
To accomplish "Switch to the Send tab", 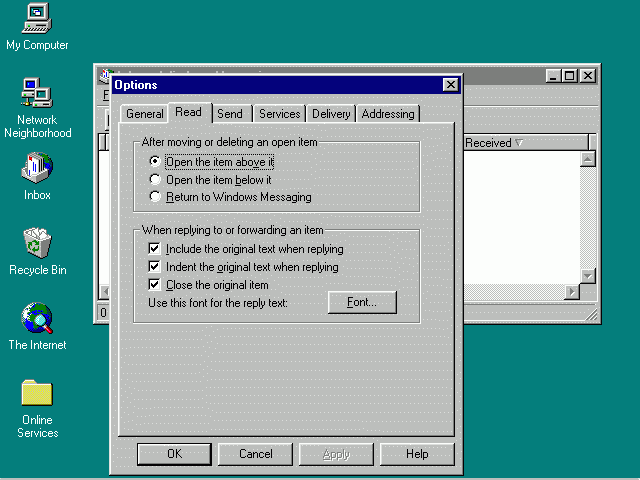I will [x=230, y=114].
